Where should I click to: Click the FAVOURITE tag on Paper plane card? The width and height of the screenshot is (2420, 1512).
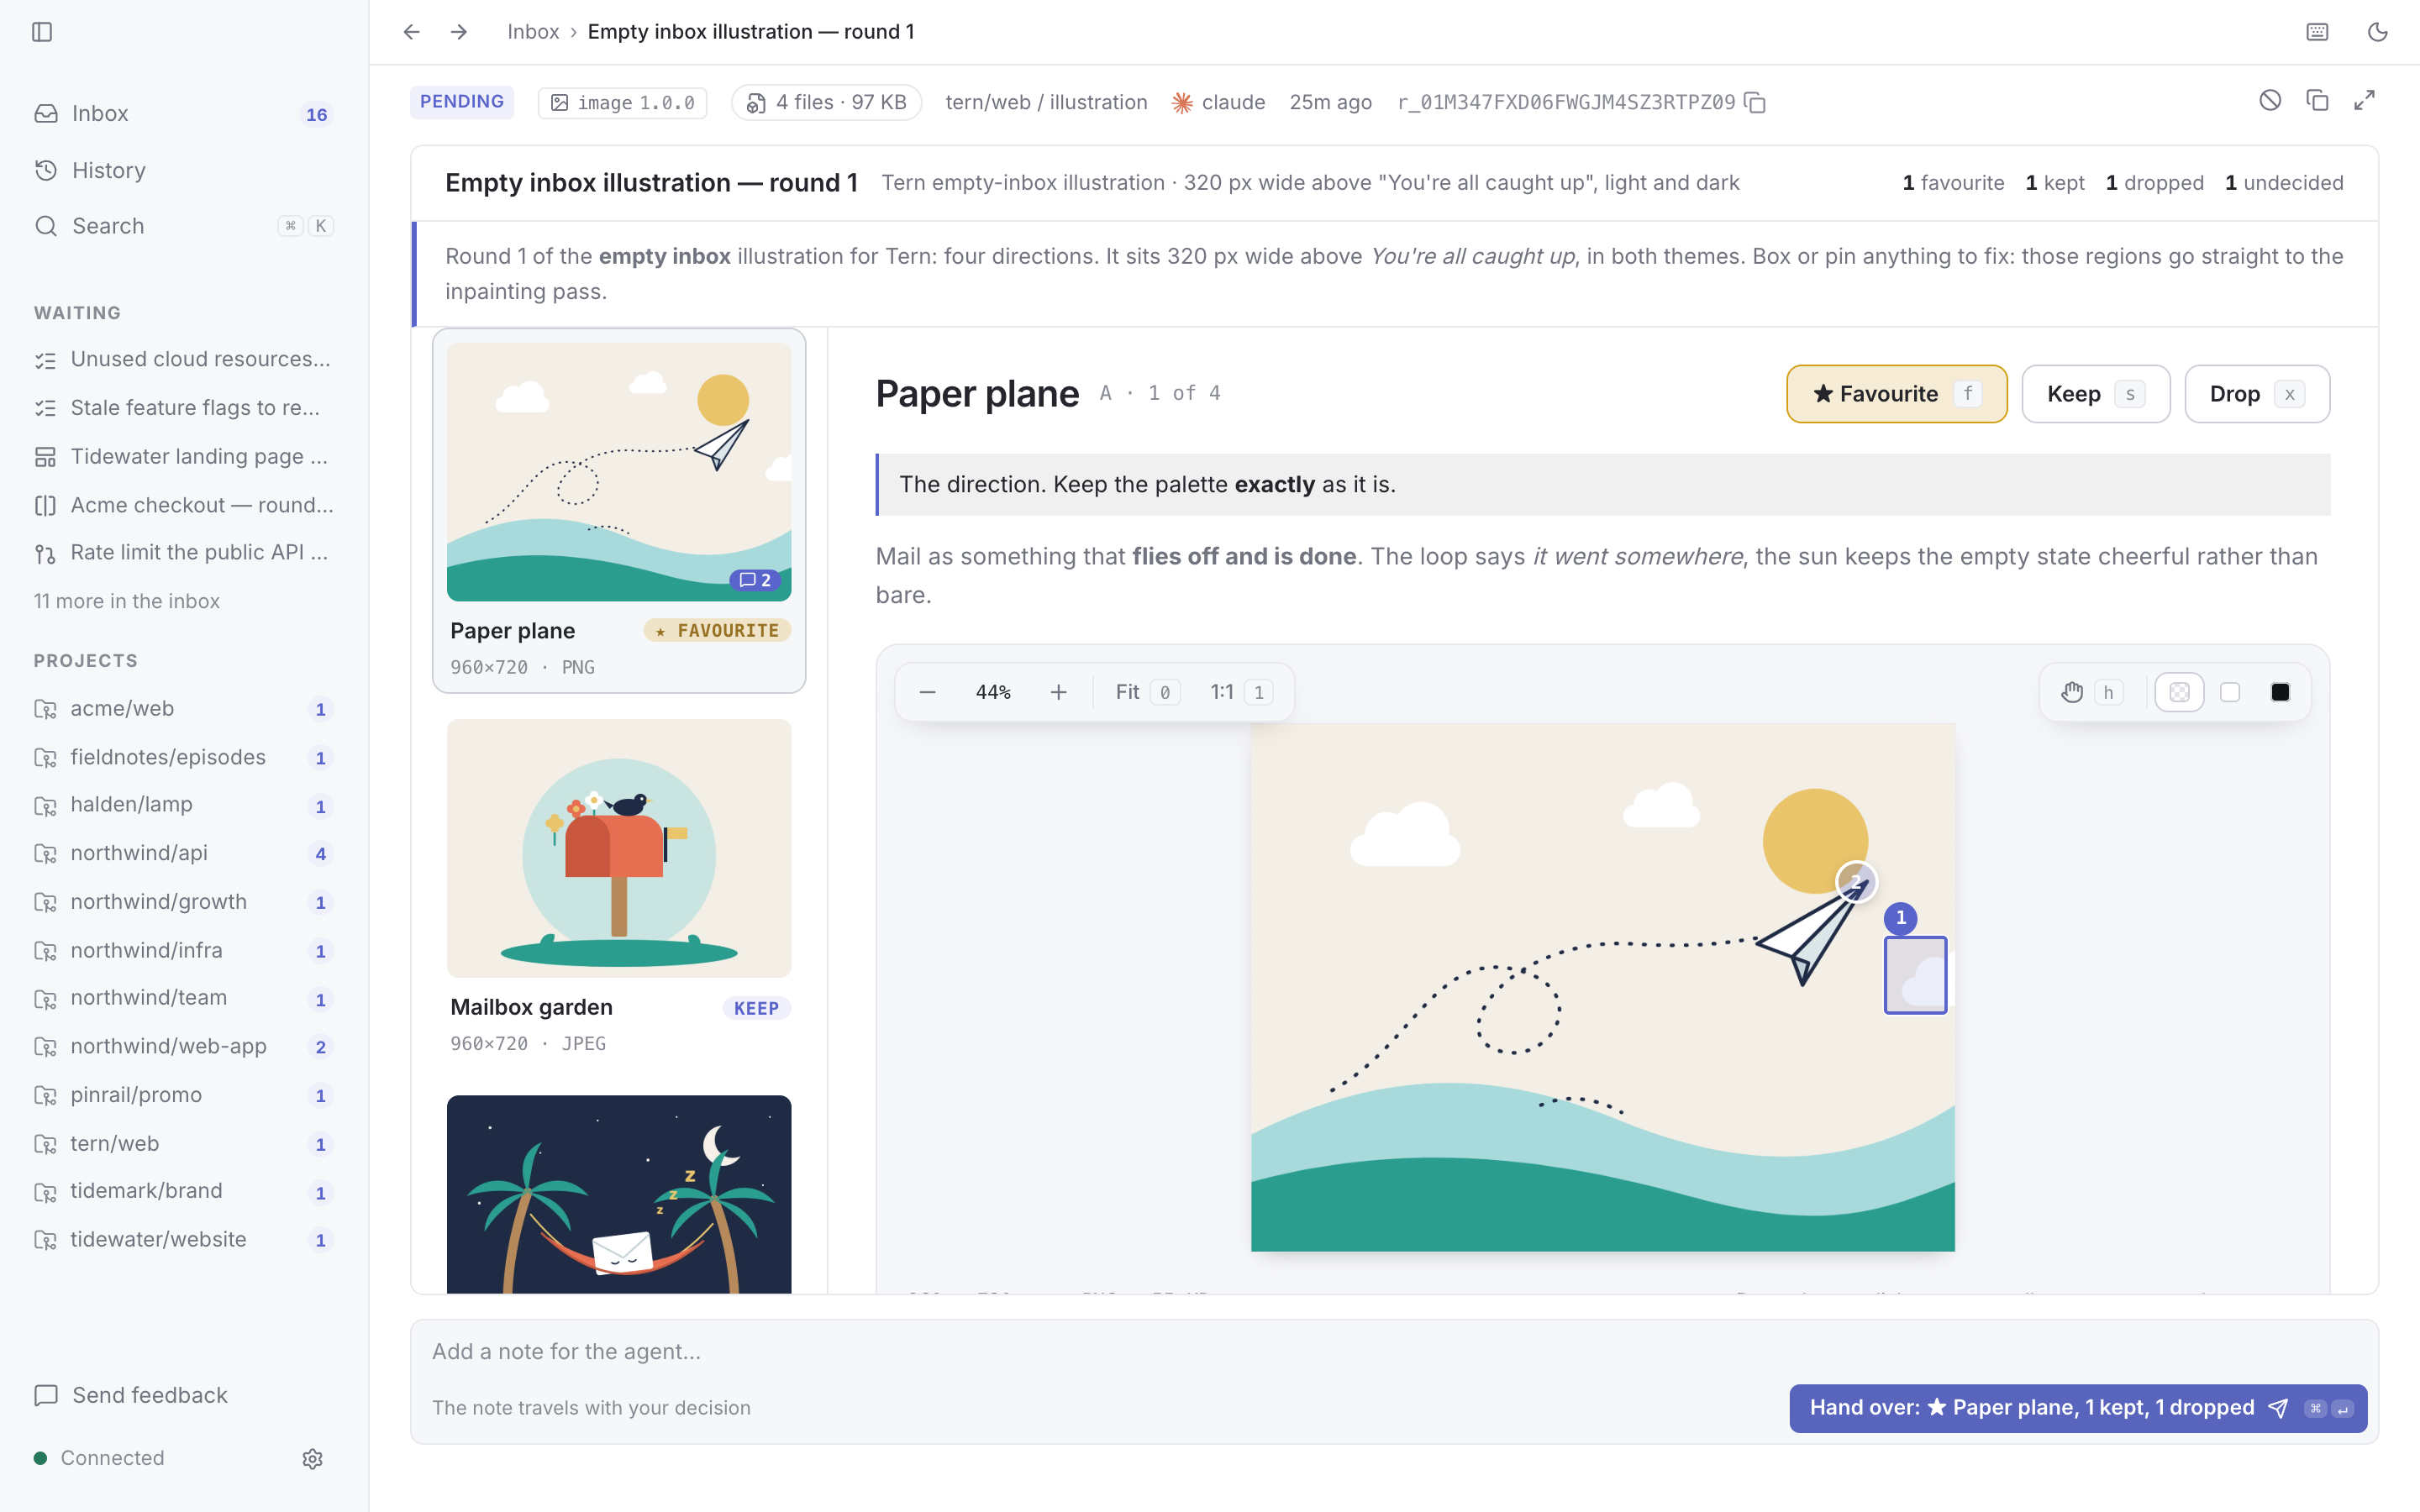717,630
